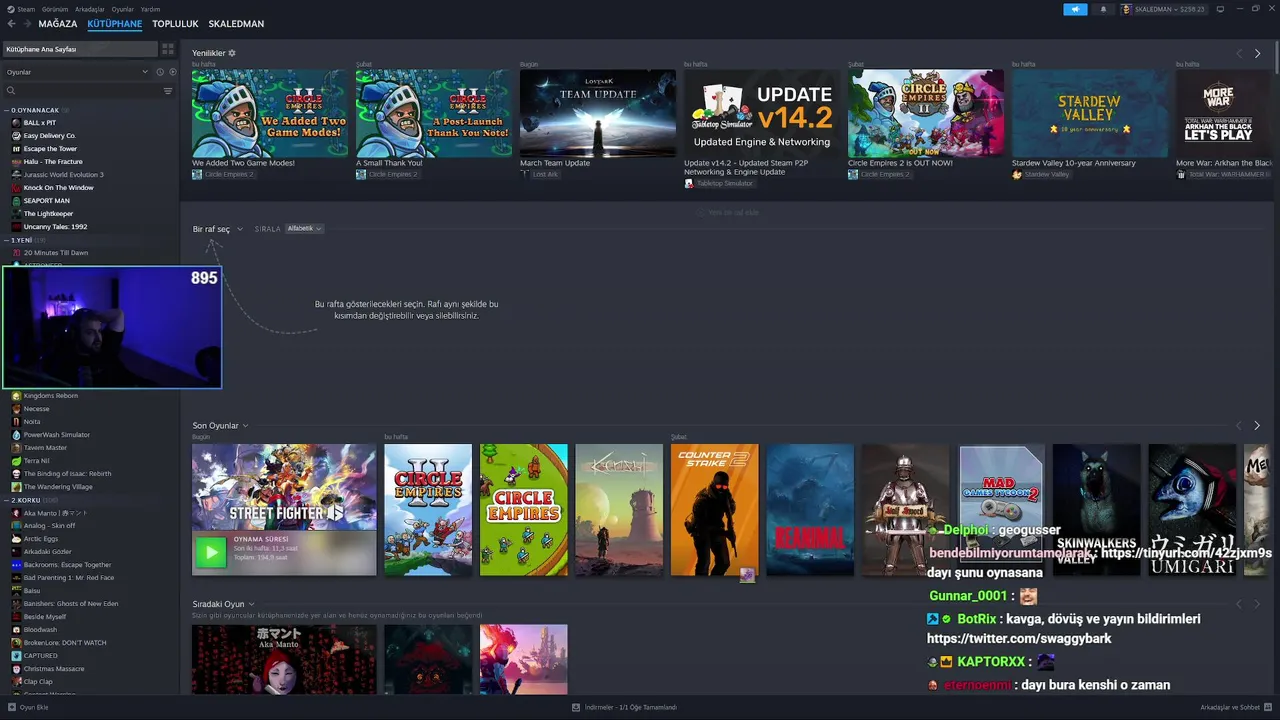Select Uncanny Tales: 1992 in sidebar
The width and height of the screenshot is (1280, 720).
[56, 227]
